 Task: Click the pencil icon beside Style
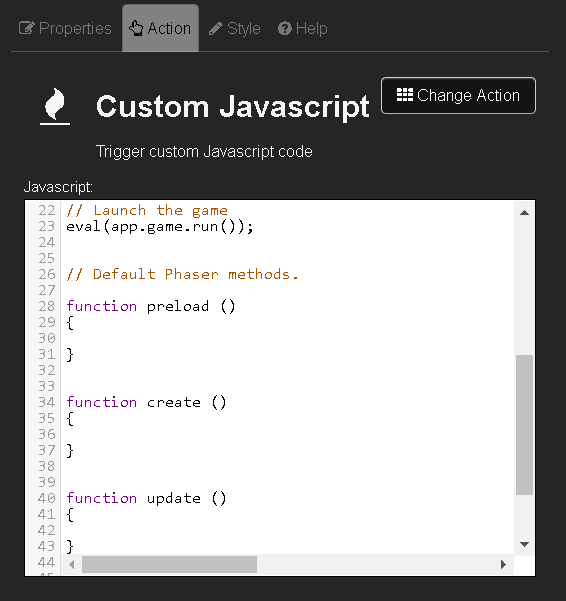(216, 29)
